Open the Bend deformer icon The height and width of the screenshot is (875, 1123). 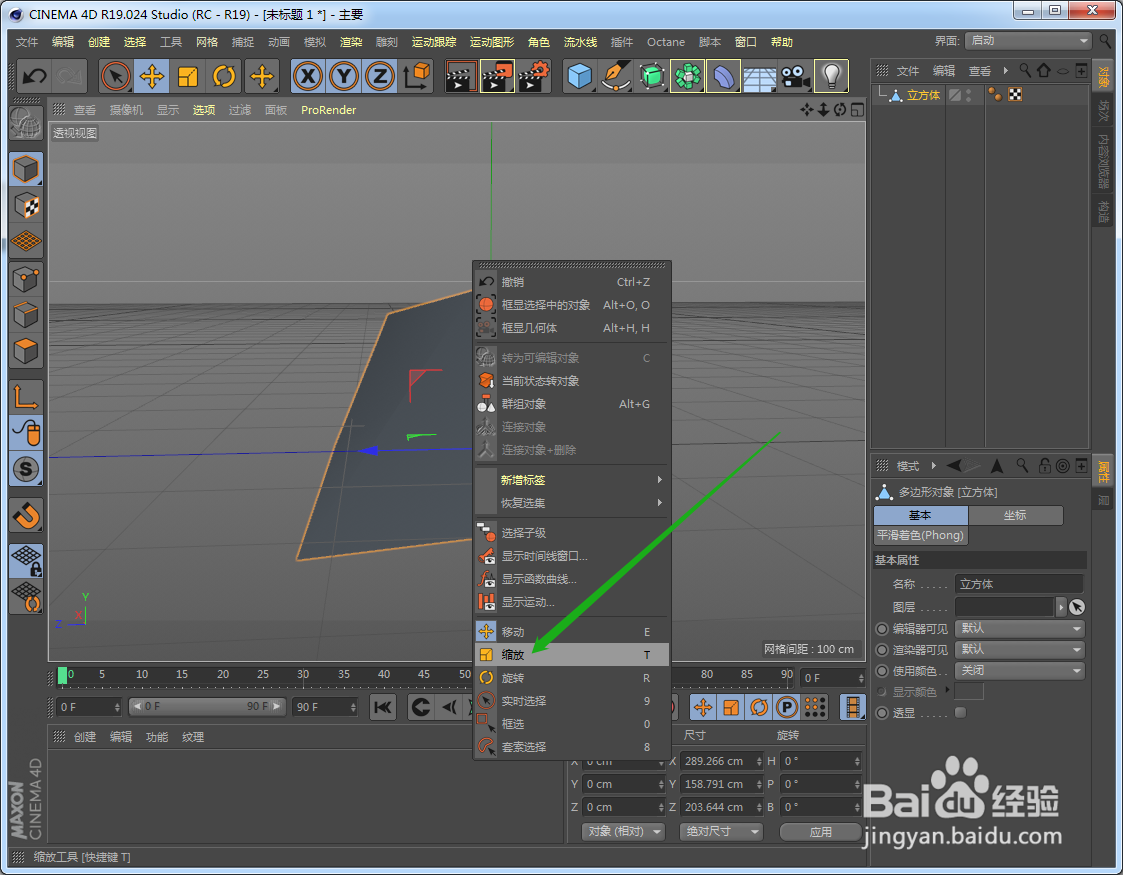click(x=723, y=77)
